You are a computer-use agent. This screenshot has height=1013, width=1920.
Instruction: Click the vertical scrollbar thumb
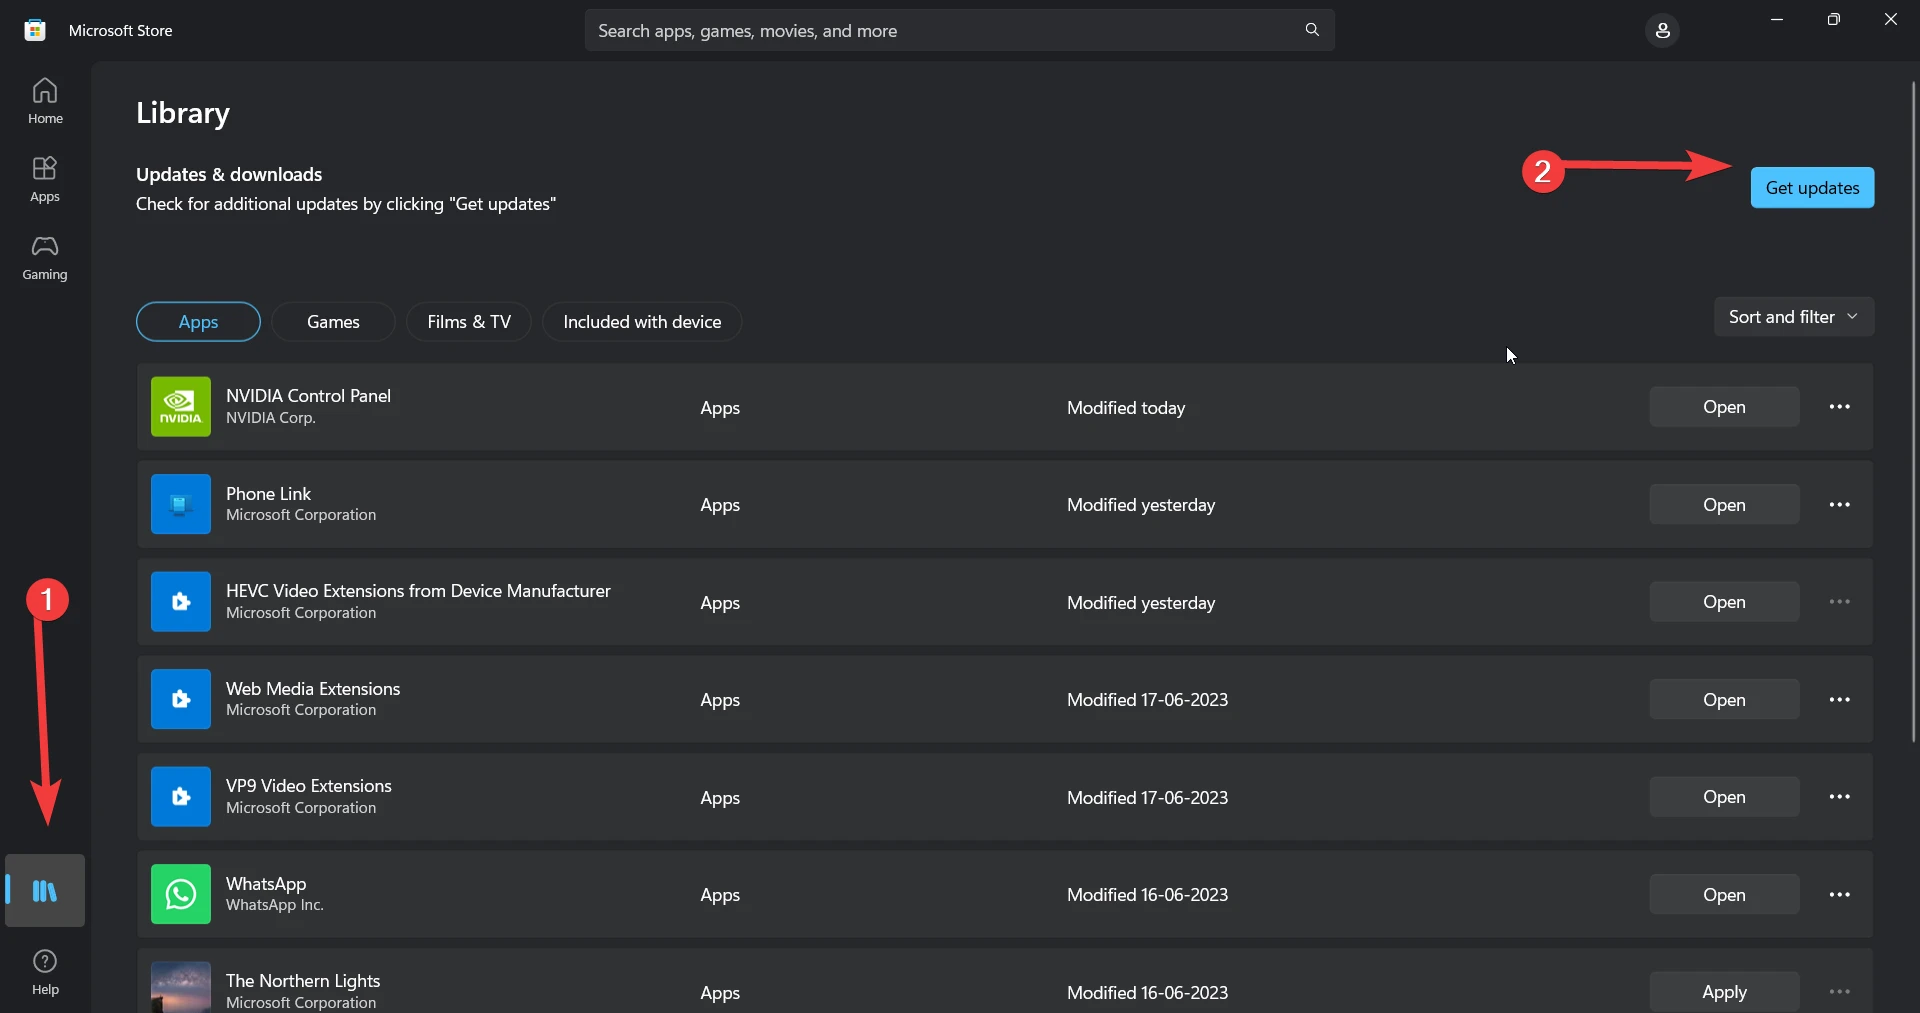point(1914,410)
